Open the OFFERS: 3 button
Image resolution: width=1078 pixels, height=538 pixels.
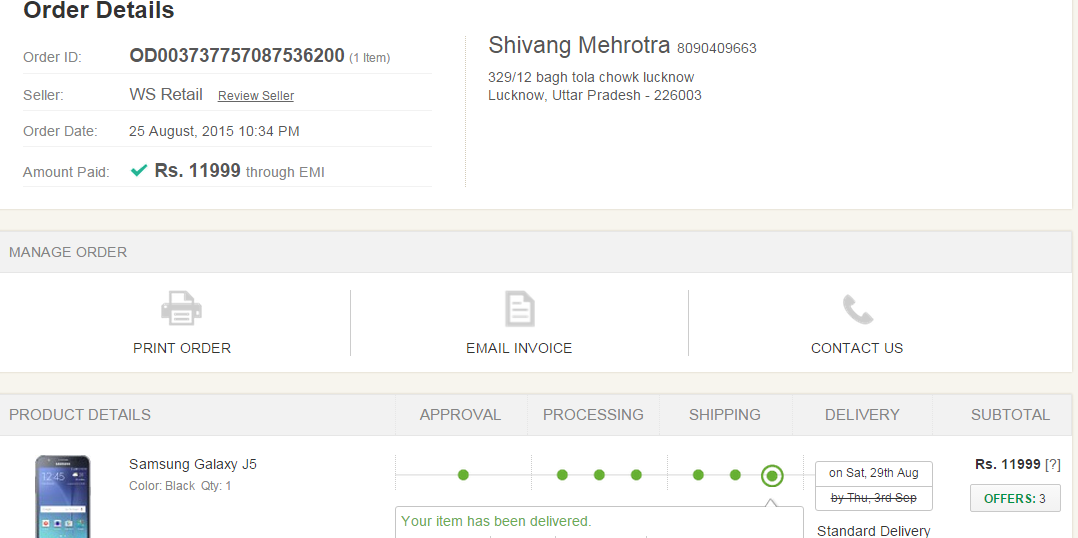tap(1015, 499)
